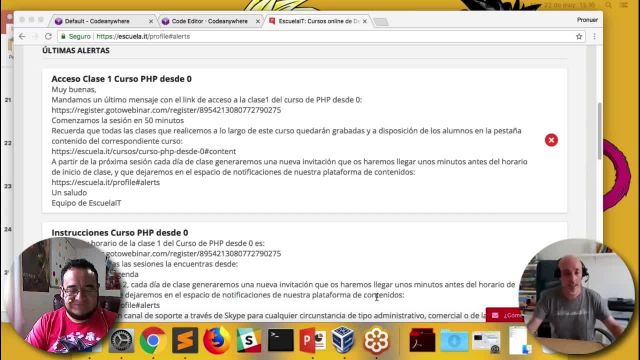
Task: Click the Instrucciones Curso PHP desde 0 heading
Action: [120, 233]
